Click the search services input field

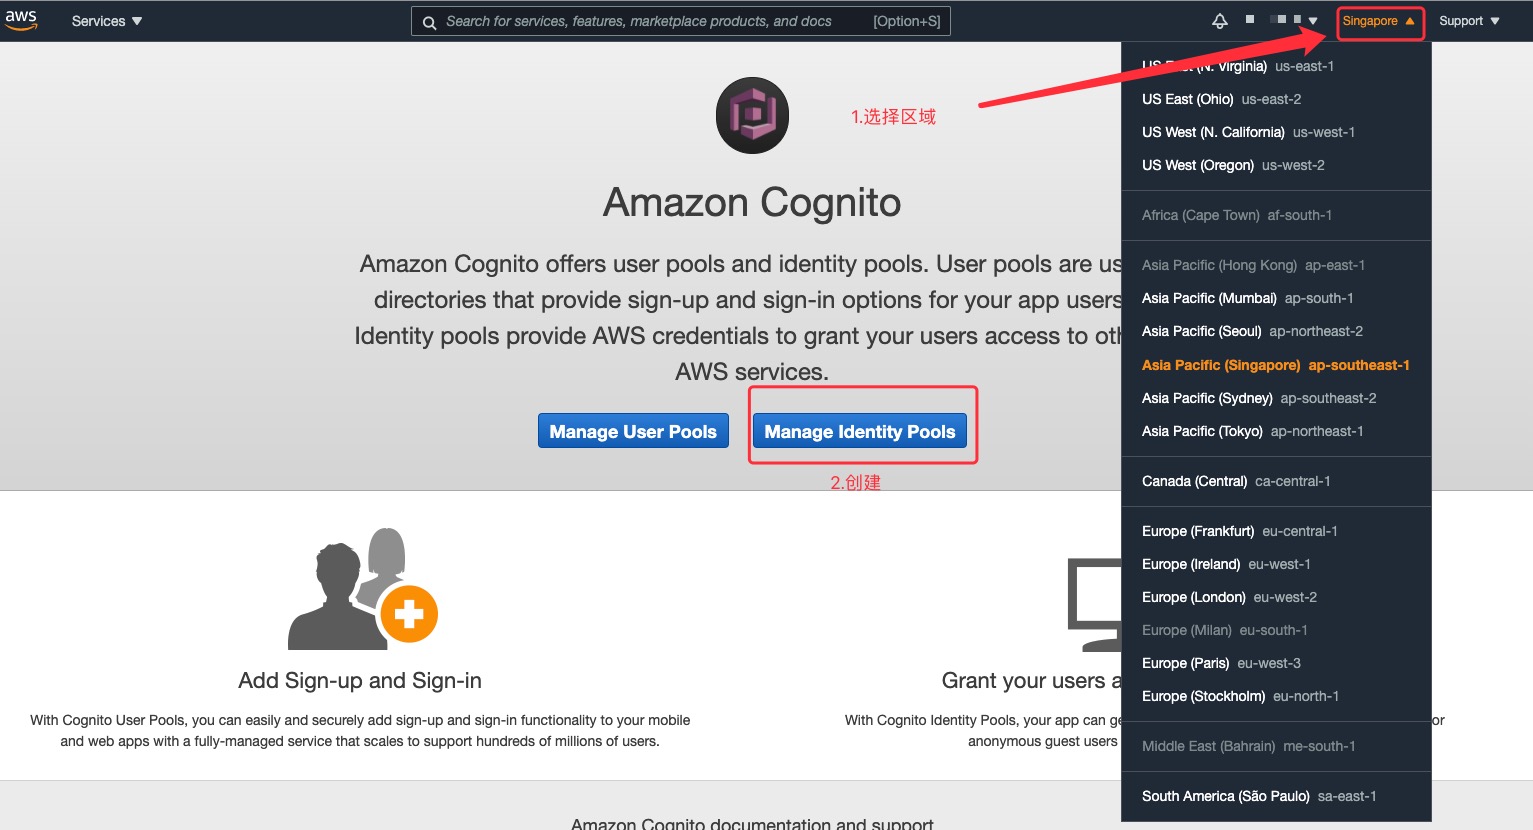click(680, 21)
